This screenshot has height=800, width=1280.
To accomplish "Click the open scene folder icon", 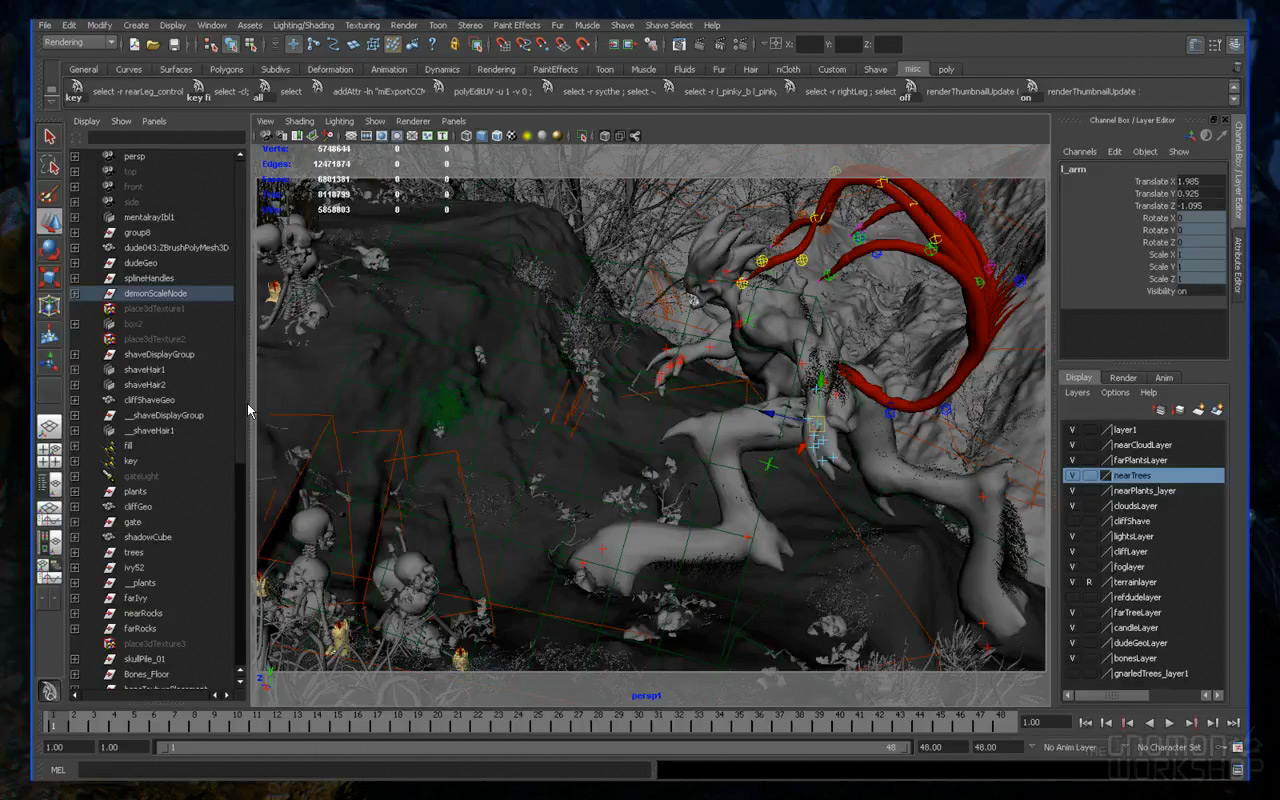I will pyautogui.click(x=153, y=44).
